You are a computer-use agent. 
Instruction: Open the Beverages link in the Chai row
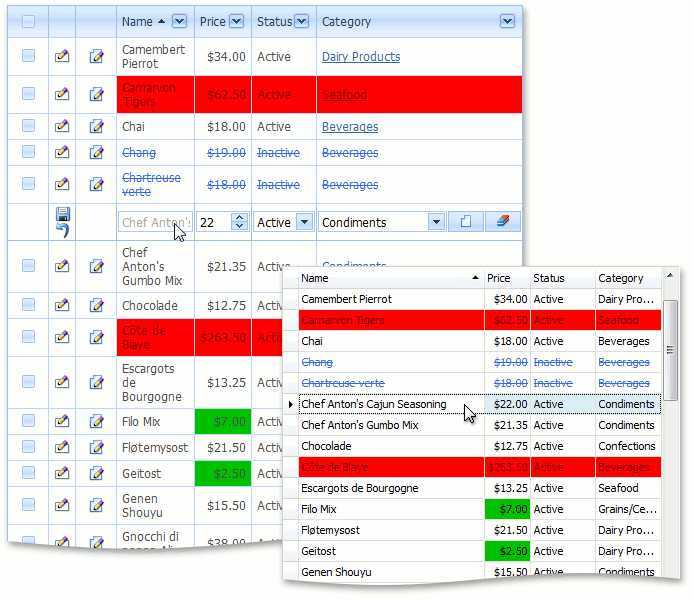(x=350, y=127)
